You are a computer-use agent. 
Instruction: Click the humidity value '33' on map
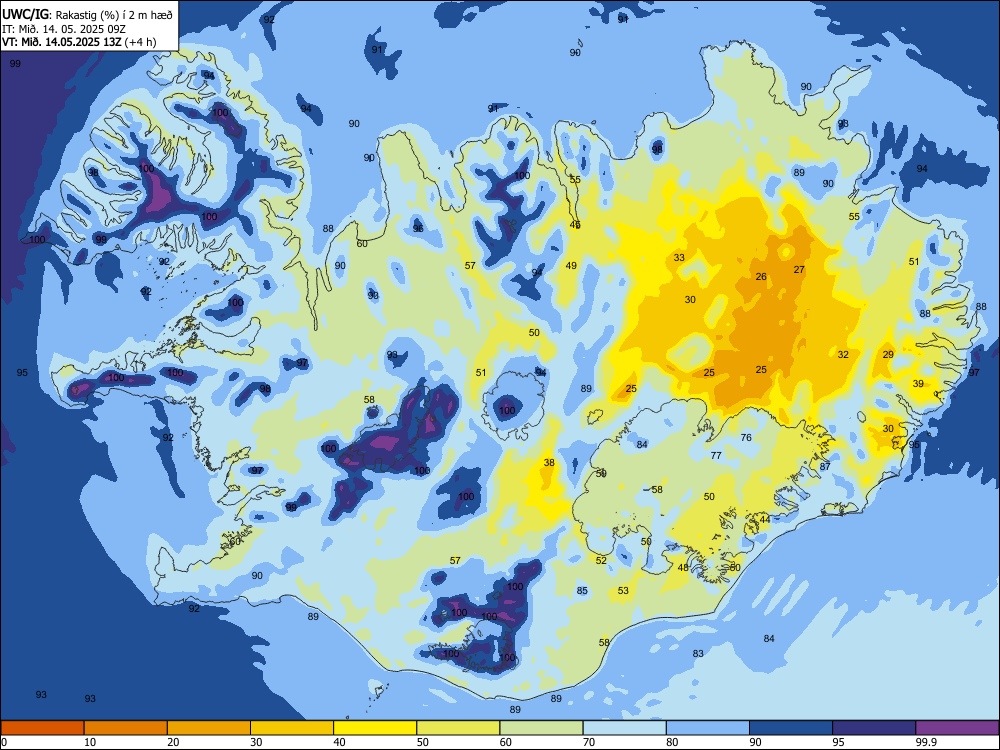[679, 258]
